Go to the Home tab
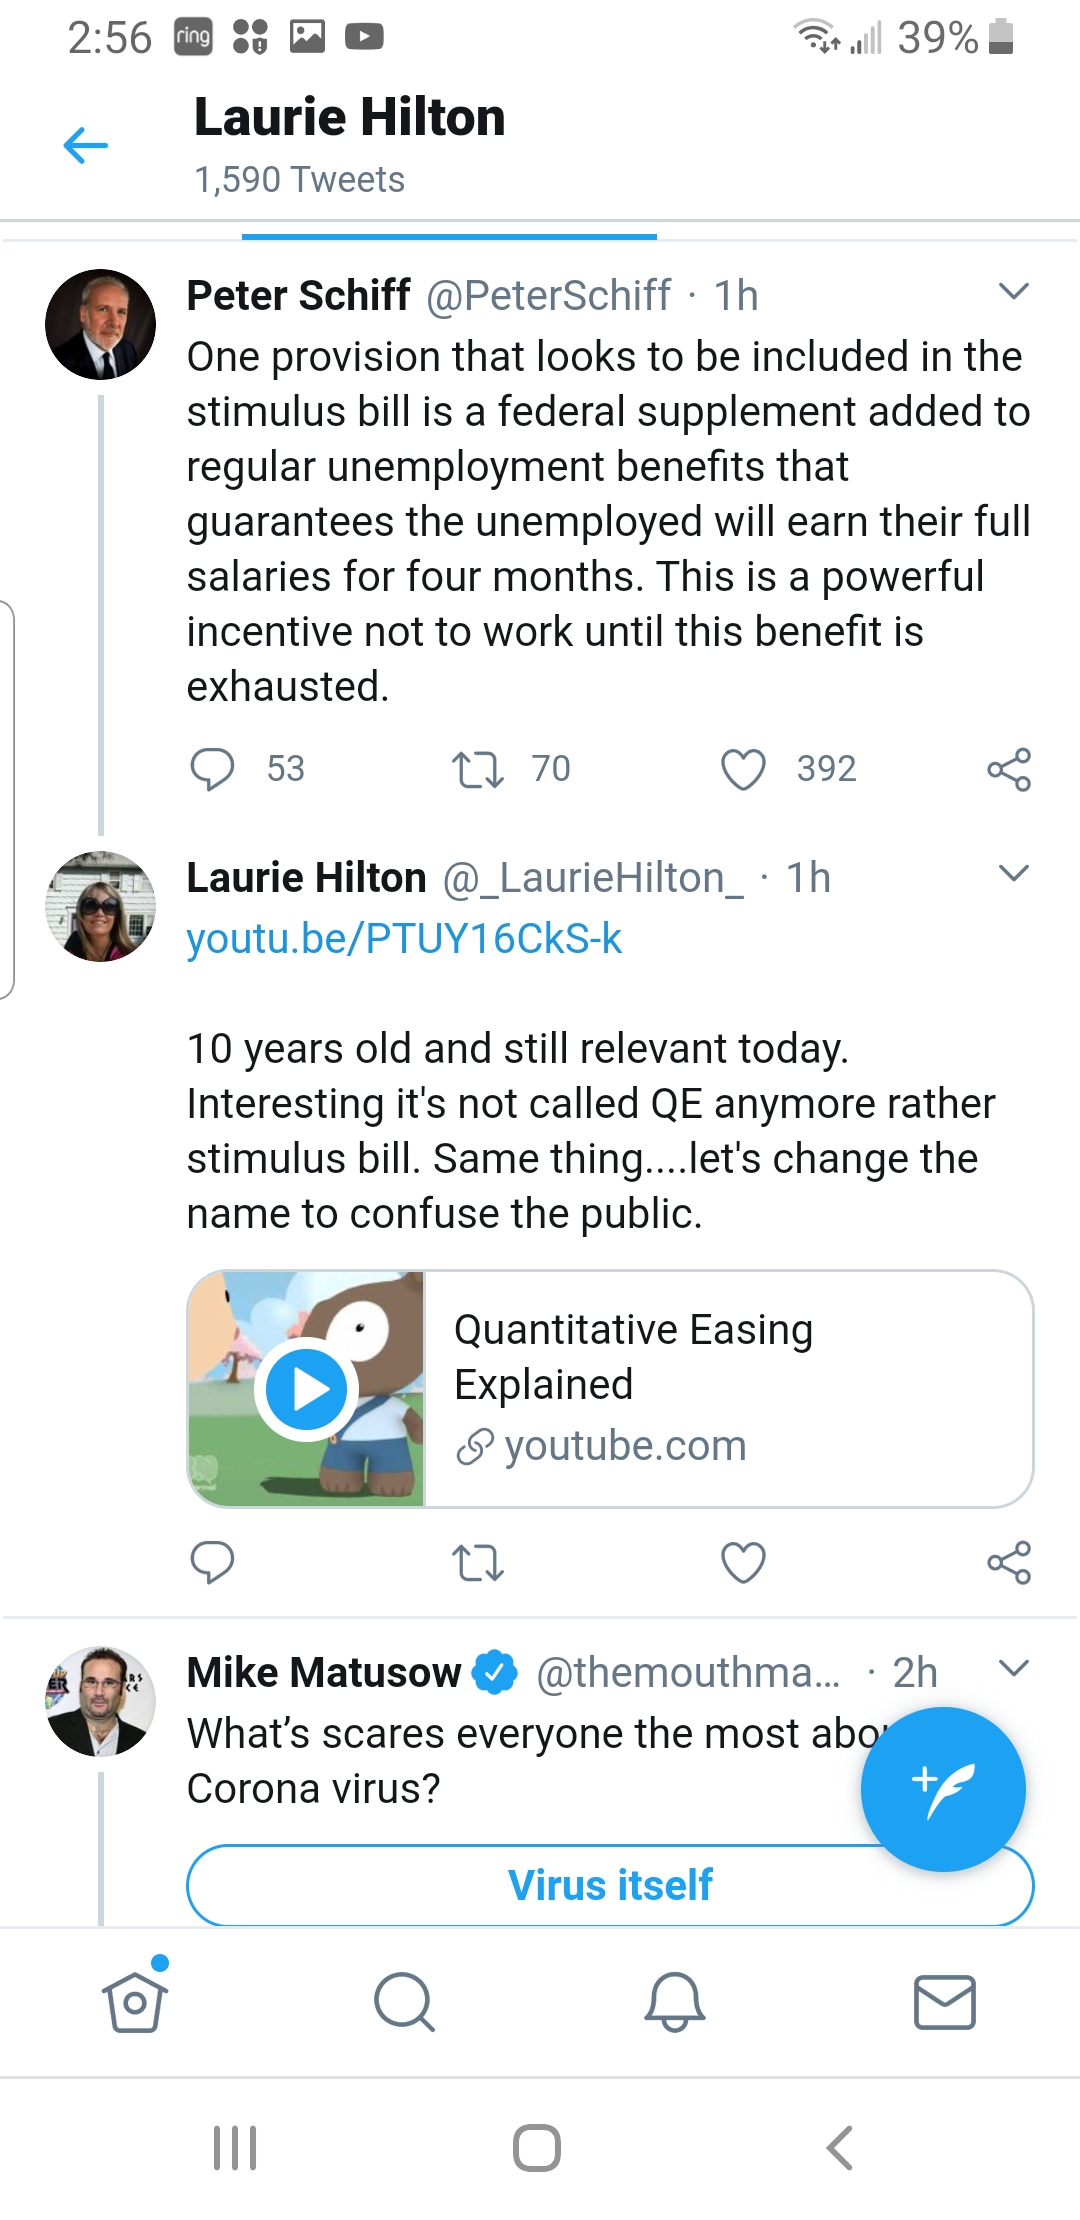This screenshot has width=1080, height=2220. click(x=135, y=2002)
